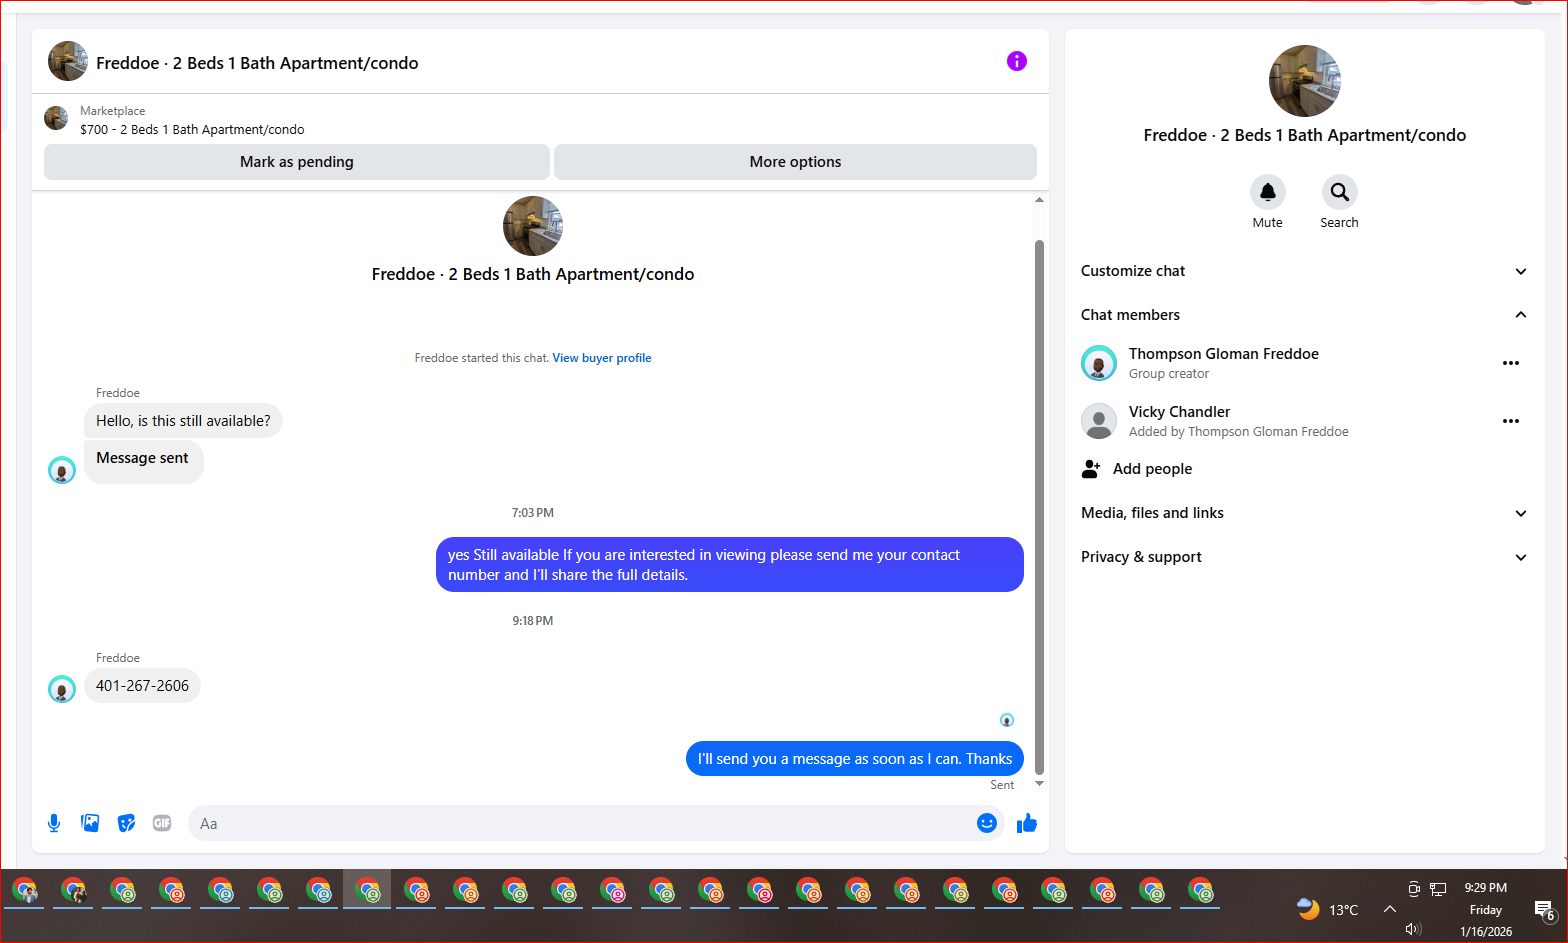This screenshot has width=1568, height=943.
Task: Mark the listing as pending
Action: click(x=297, y=162)
